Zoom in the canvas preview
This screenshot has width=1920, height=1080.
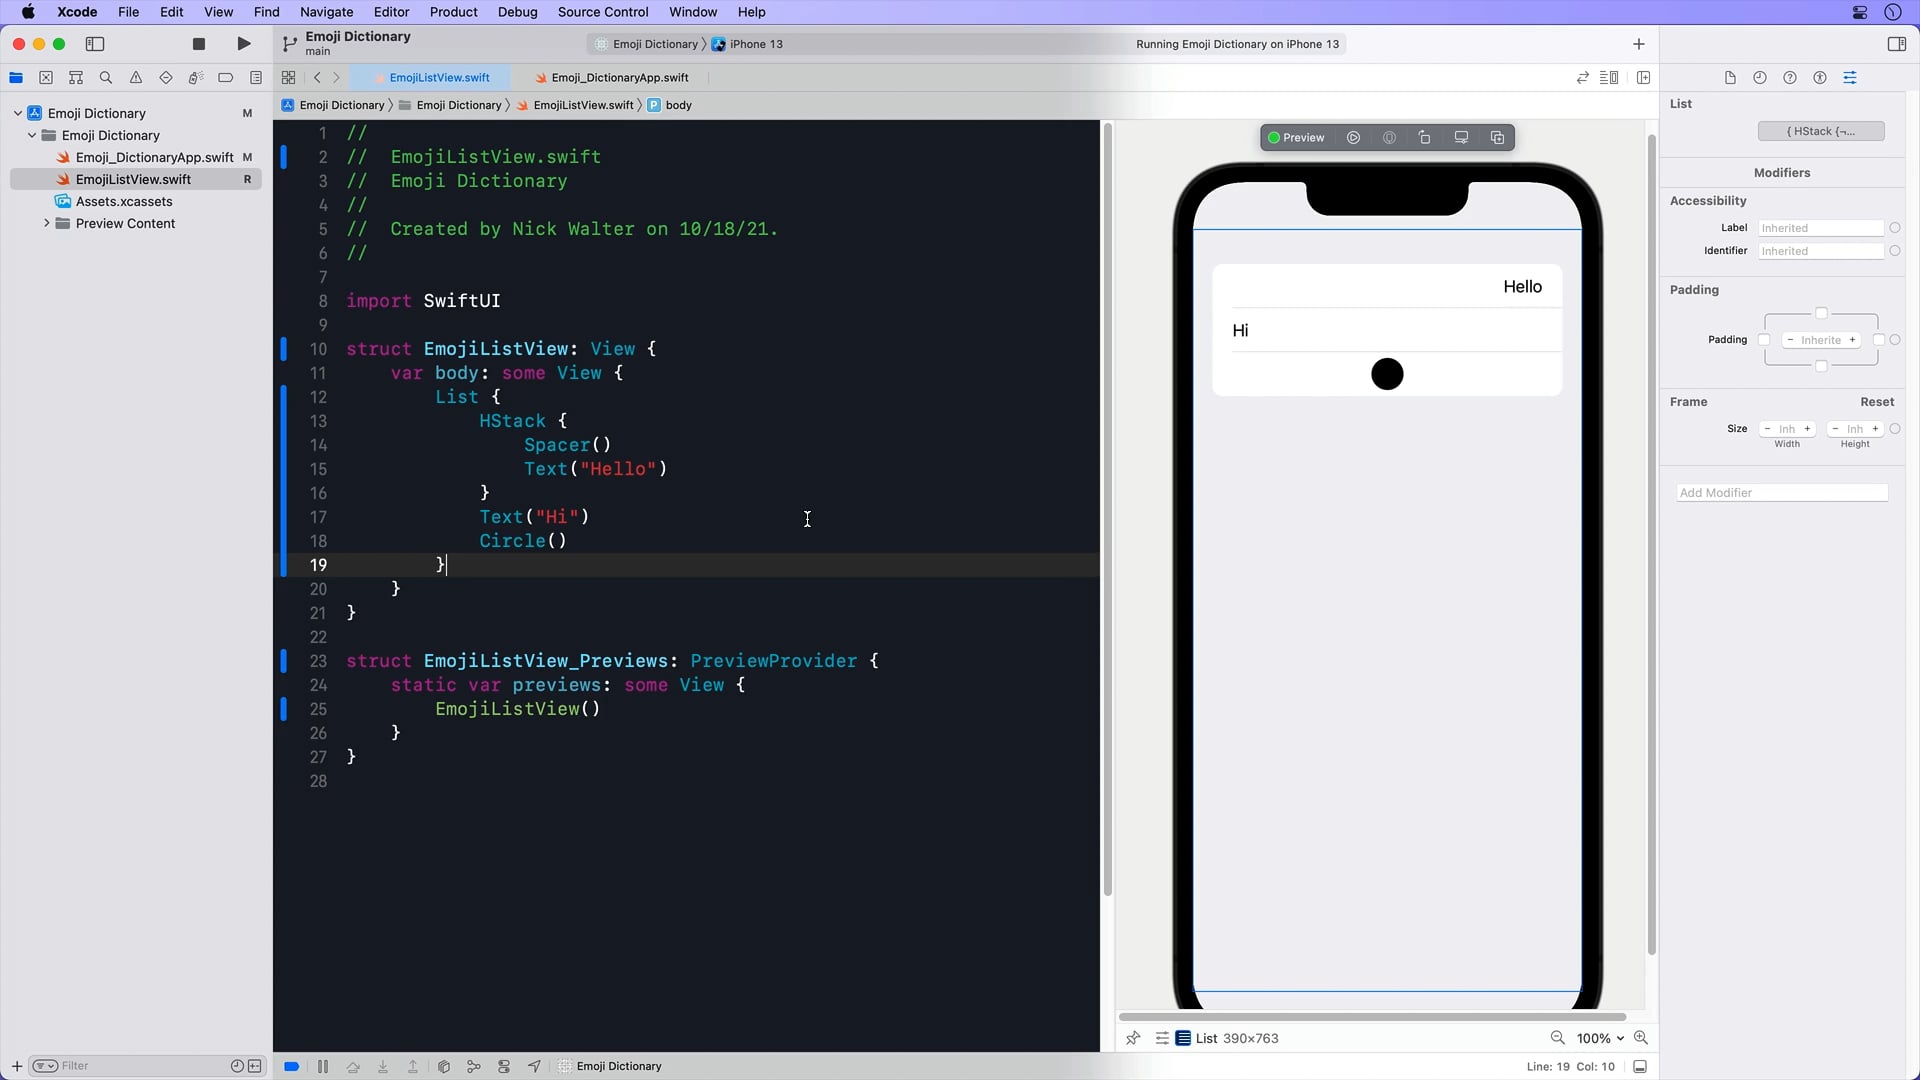pos(1641,1039)
